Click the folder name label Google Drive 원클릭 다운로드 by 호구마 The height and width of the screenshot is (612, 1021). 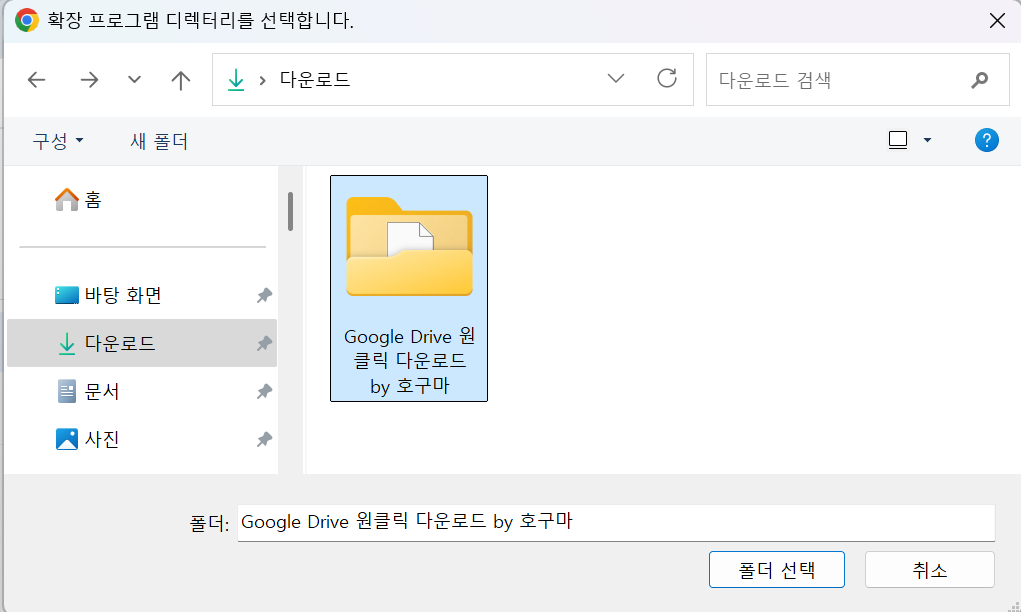click(x=410, y=361)
